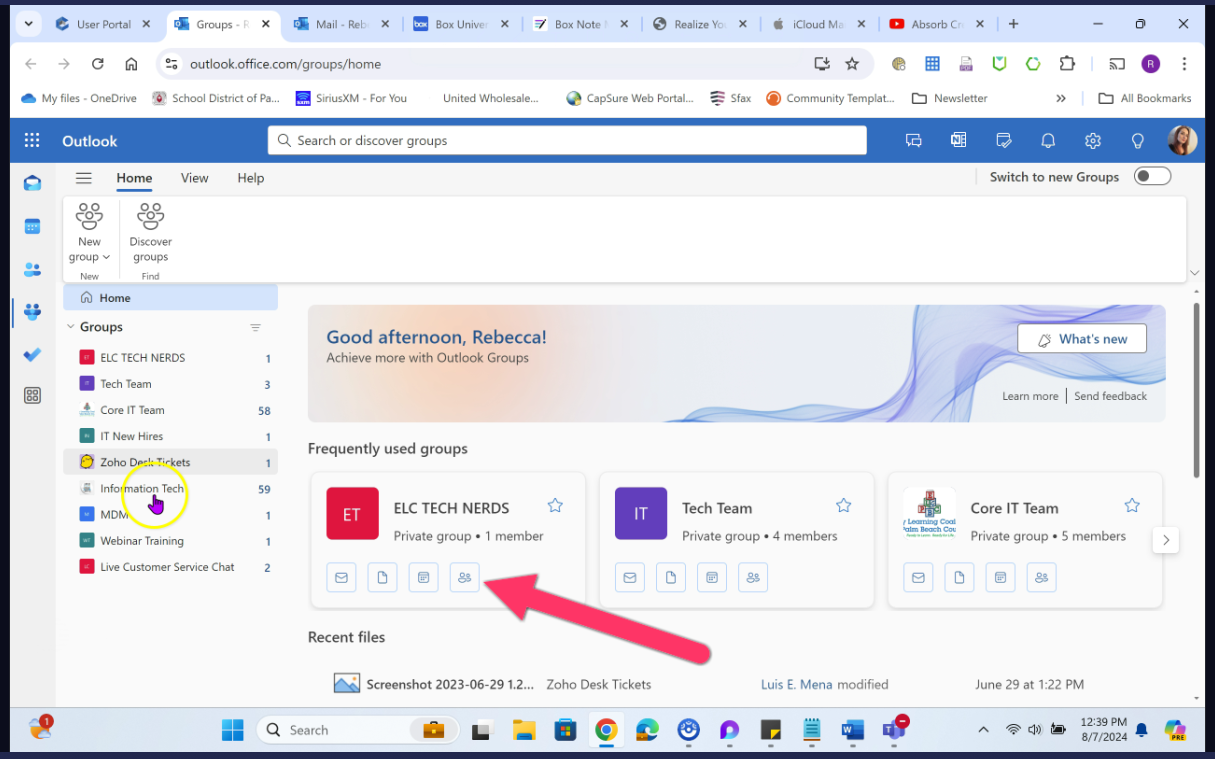This screenshot has width=1215, height=759.
Task: Select Webinar Training group
Action: tap(170, 541)
